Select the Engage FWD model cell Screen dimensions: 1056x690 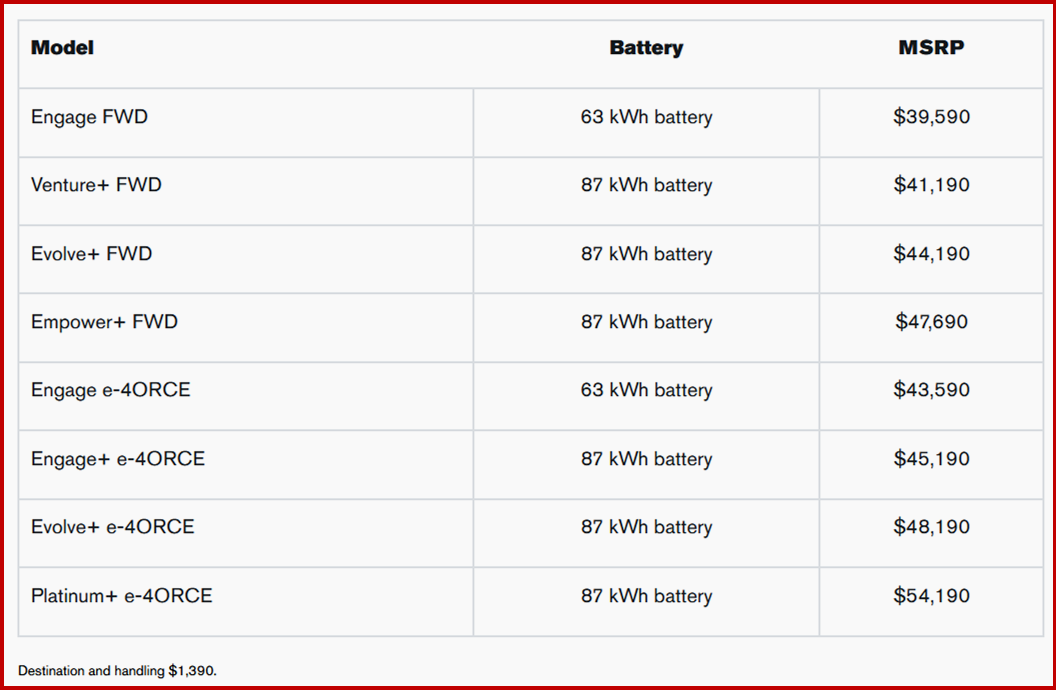pos(89,117)
